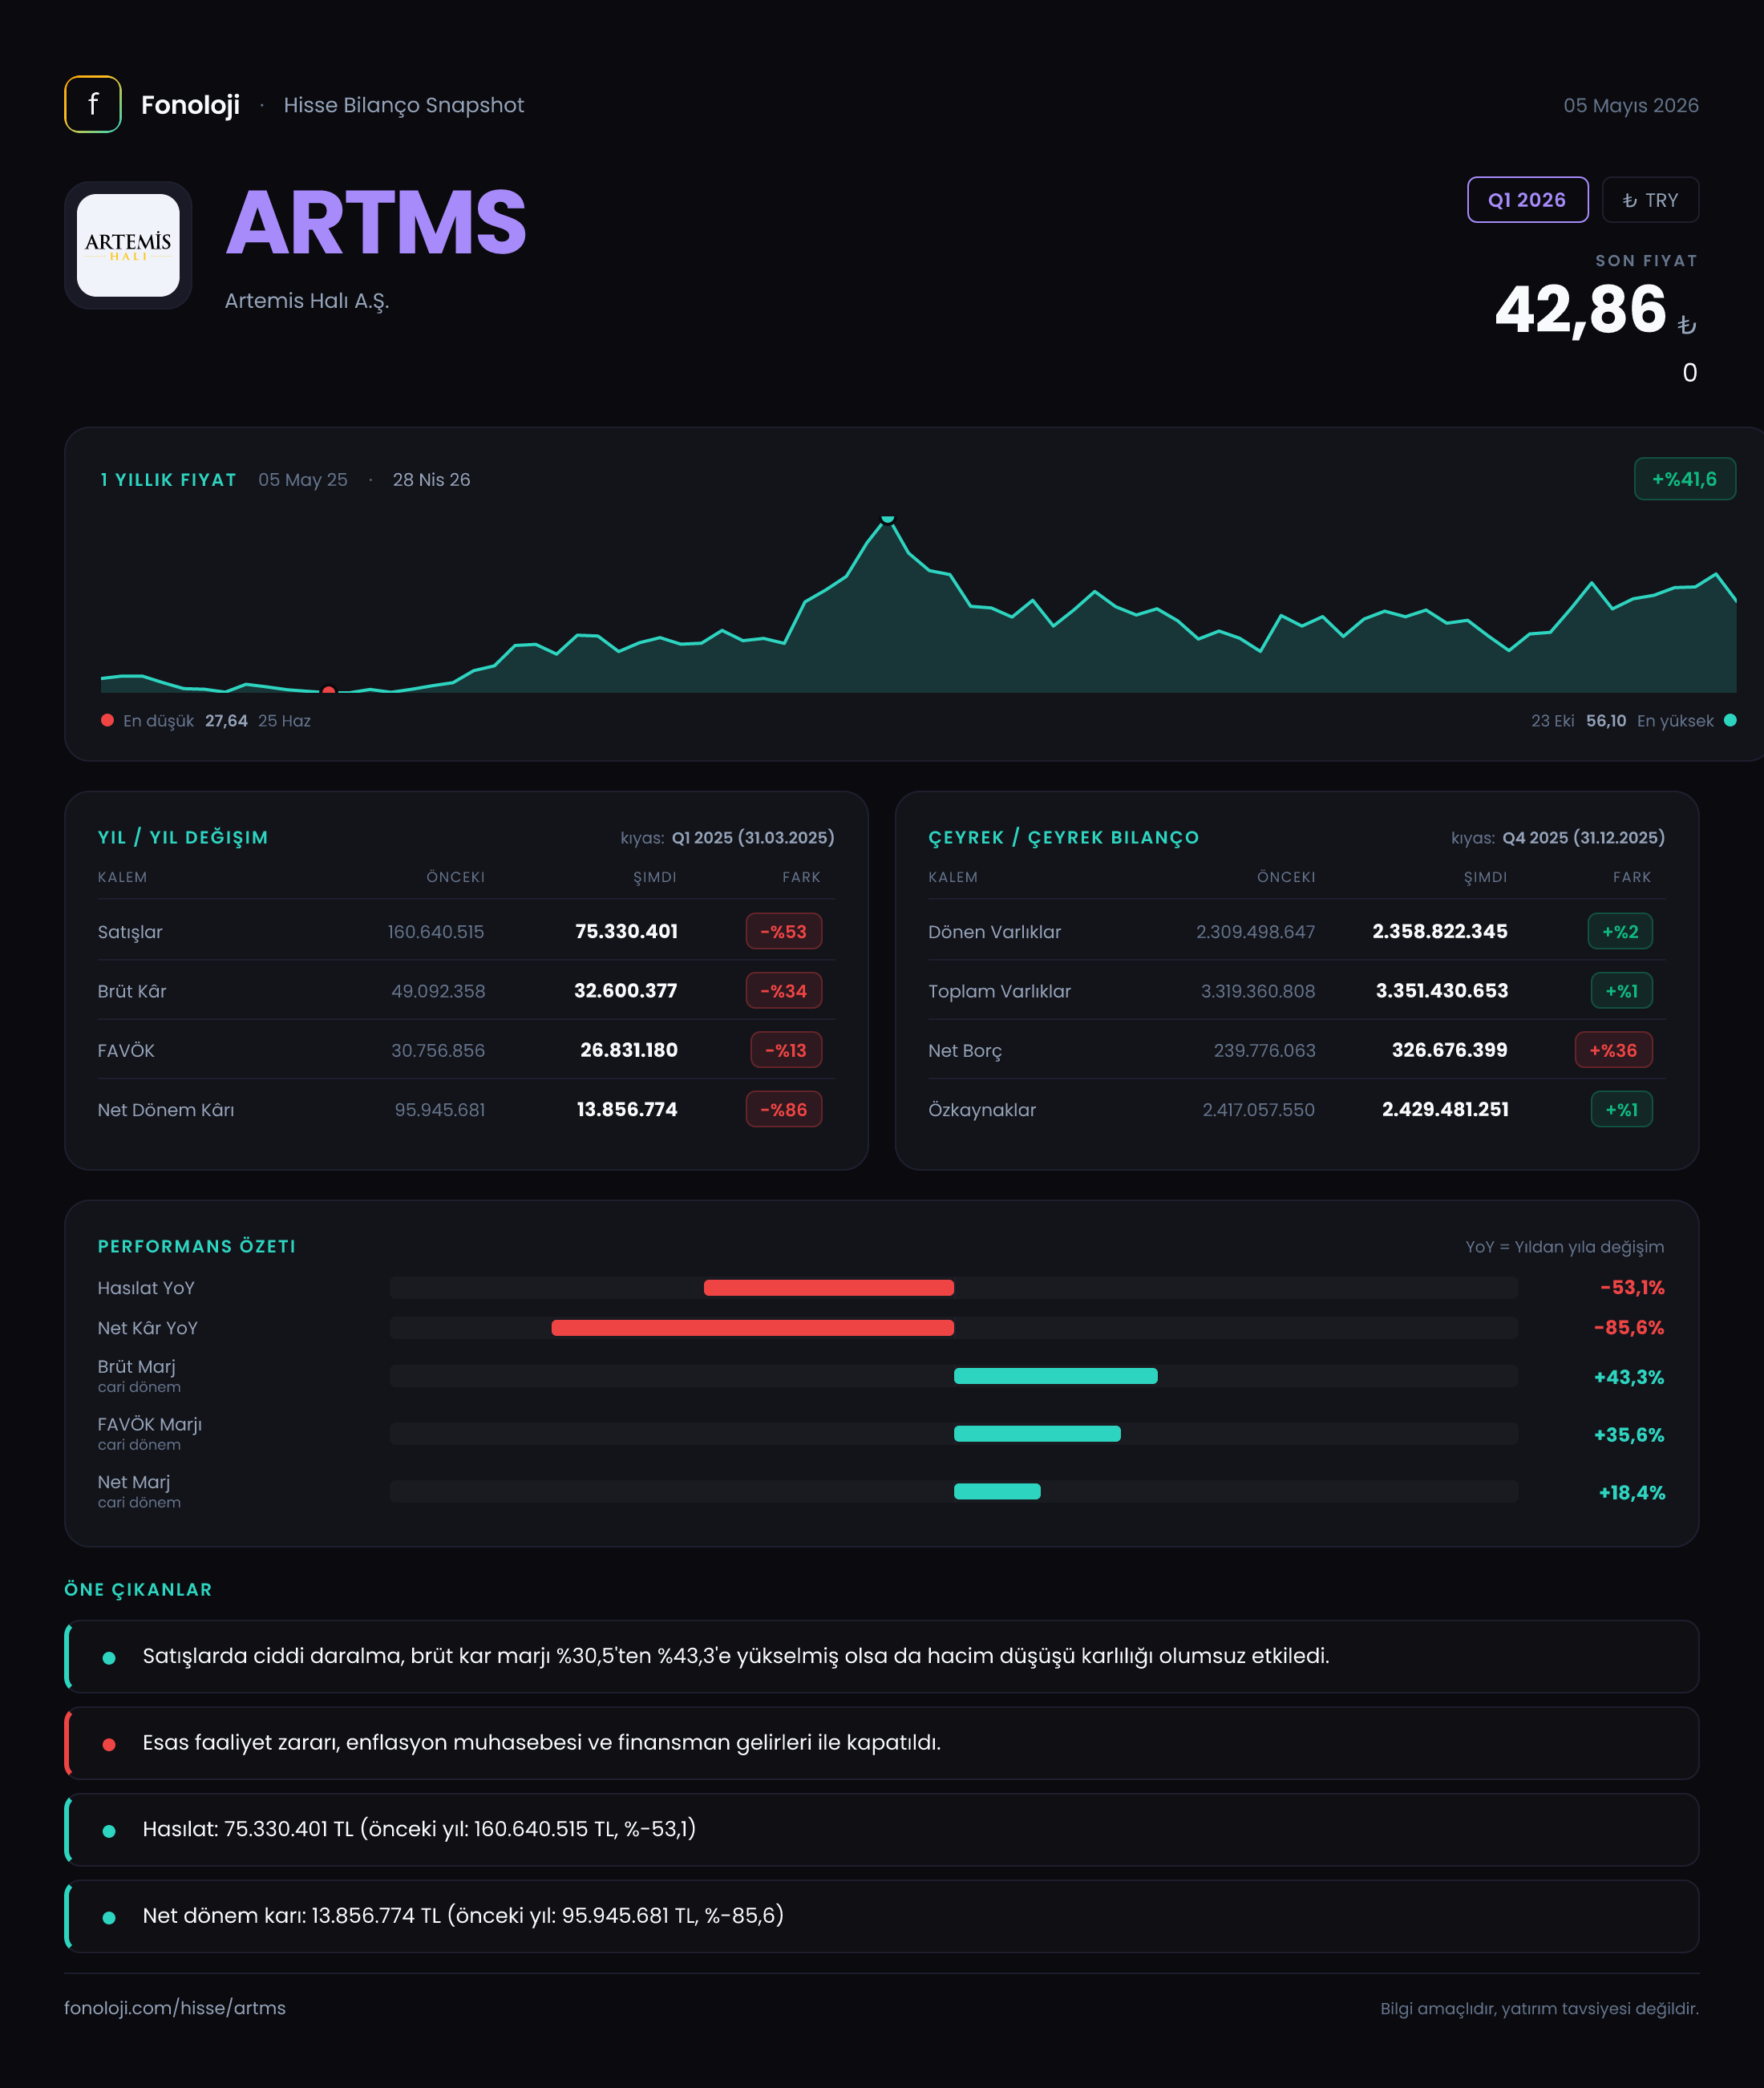Click the 1 YILLIK FİYAT label
1764x2088 pixels.
pyautogui.click(x=168, y=480)
